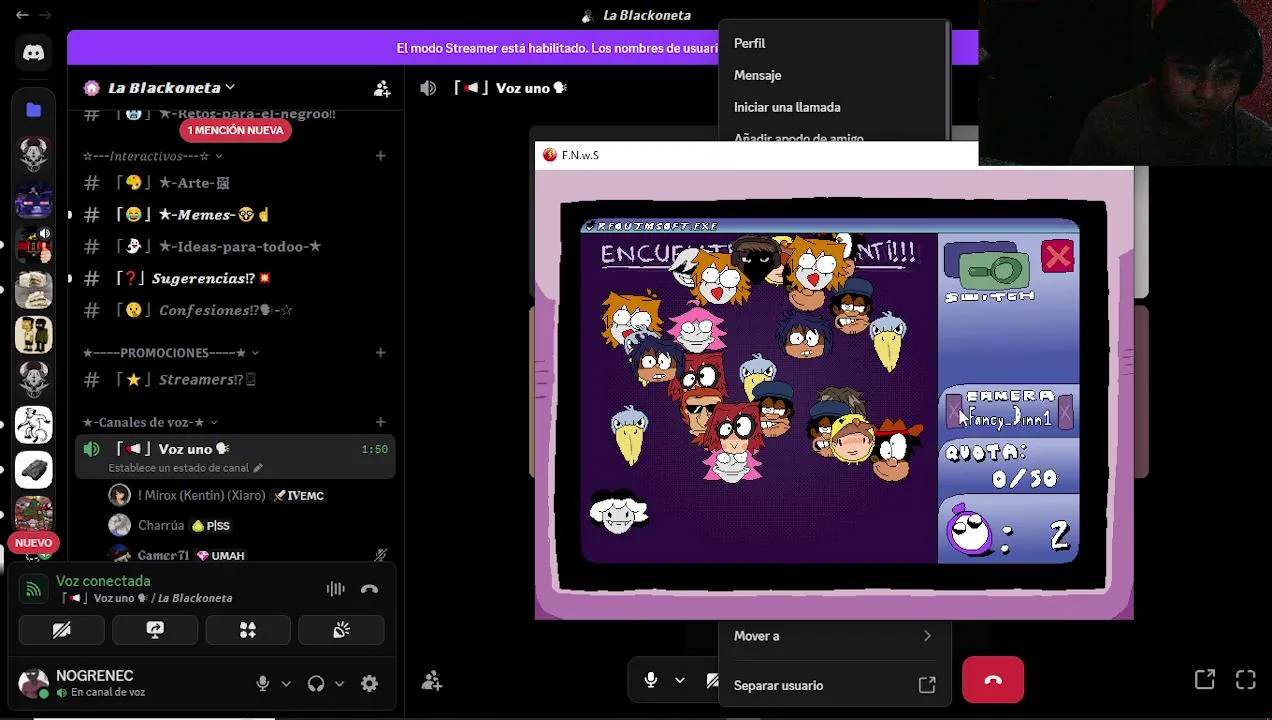The width and height of the screenshot is (1272, 720).
Task: Click speaker icon in Voz uno header
Action: [x=428, y=88]
